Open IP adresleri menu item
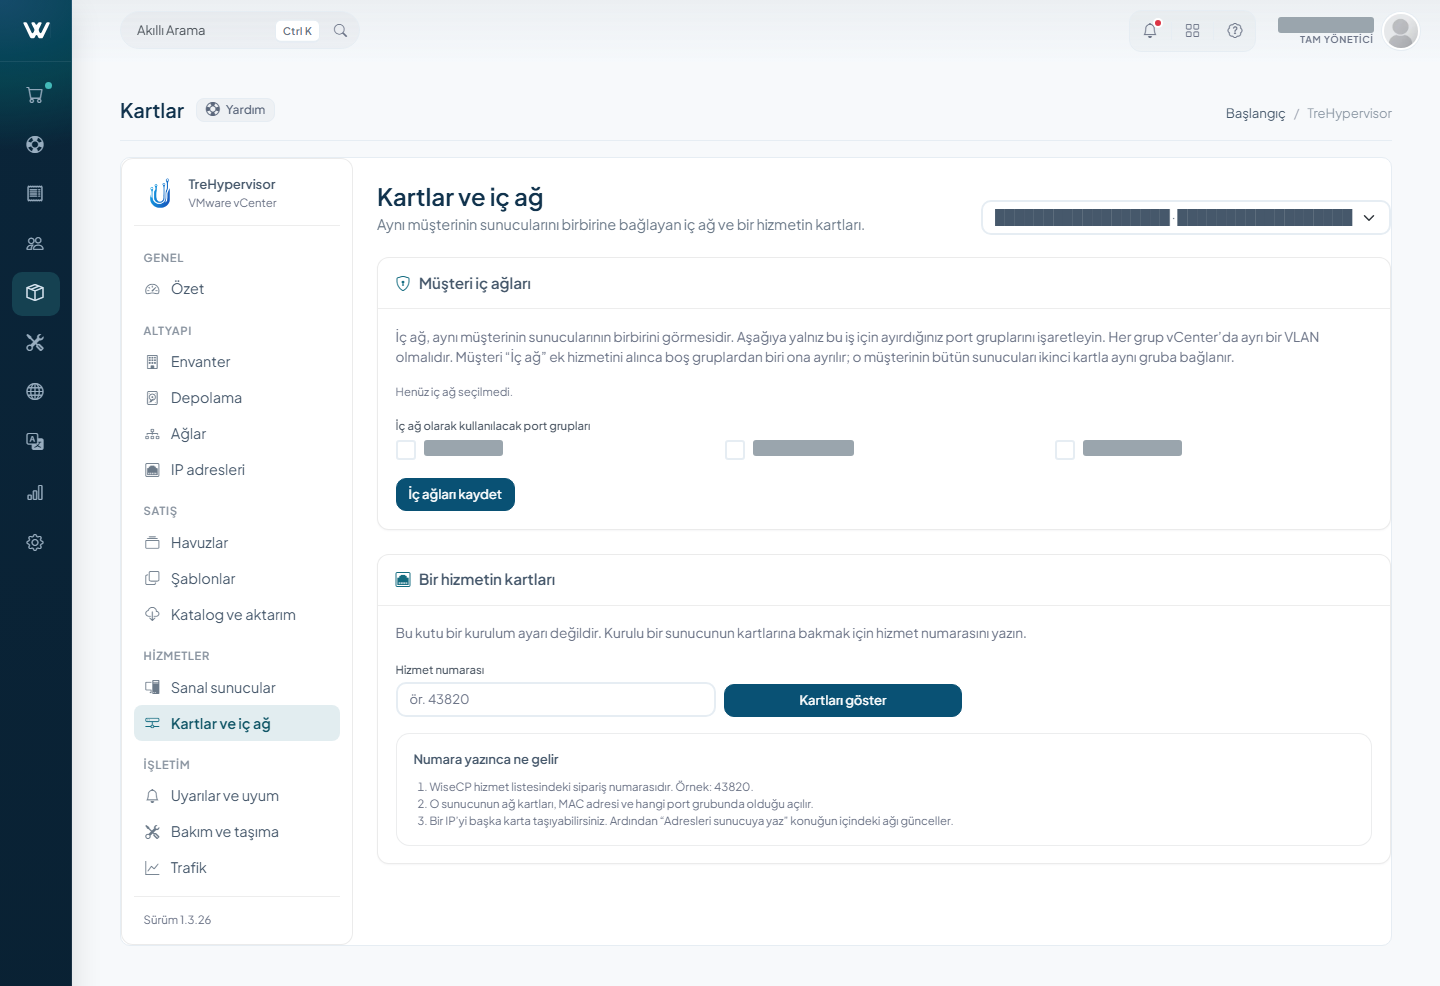The width and height of the screenshot is (1440, 986). (x=237, y=470)
